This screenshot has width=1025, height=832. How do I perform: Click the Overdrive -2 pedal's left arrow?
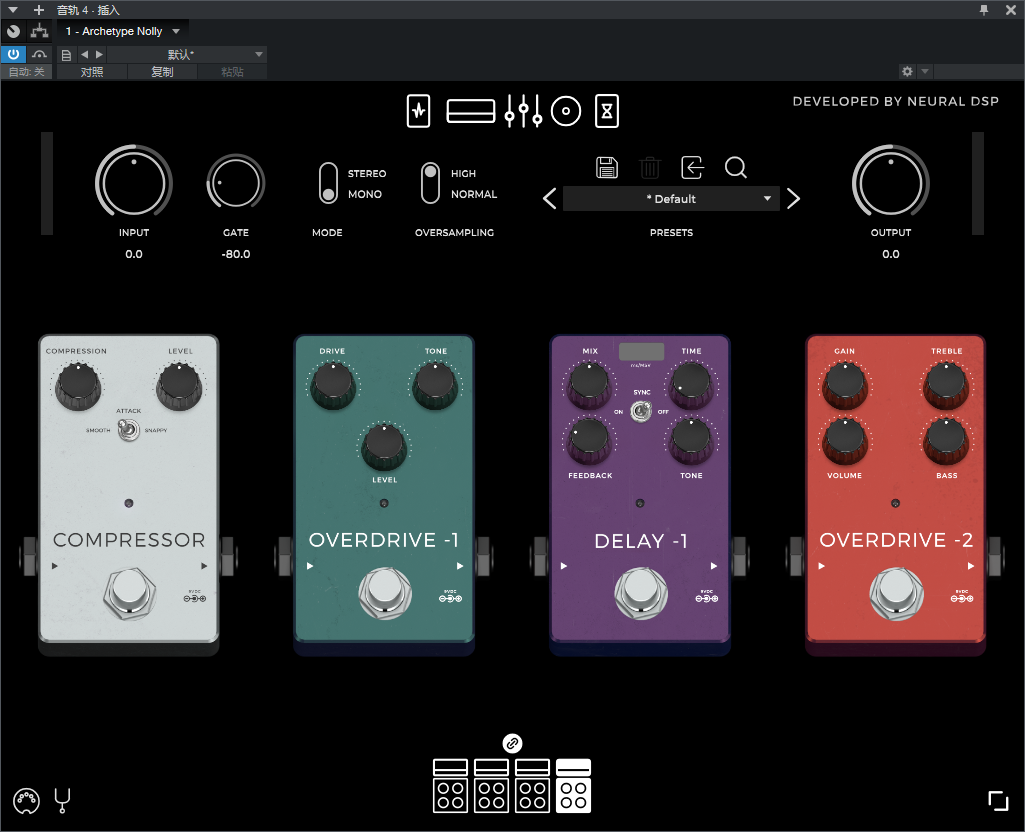pyautogui.click(x=821, y=566)
